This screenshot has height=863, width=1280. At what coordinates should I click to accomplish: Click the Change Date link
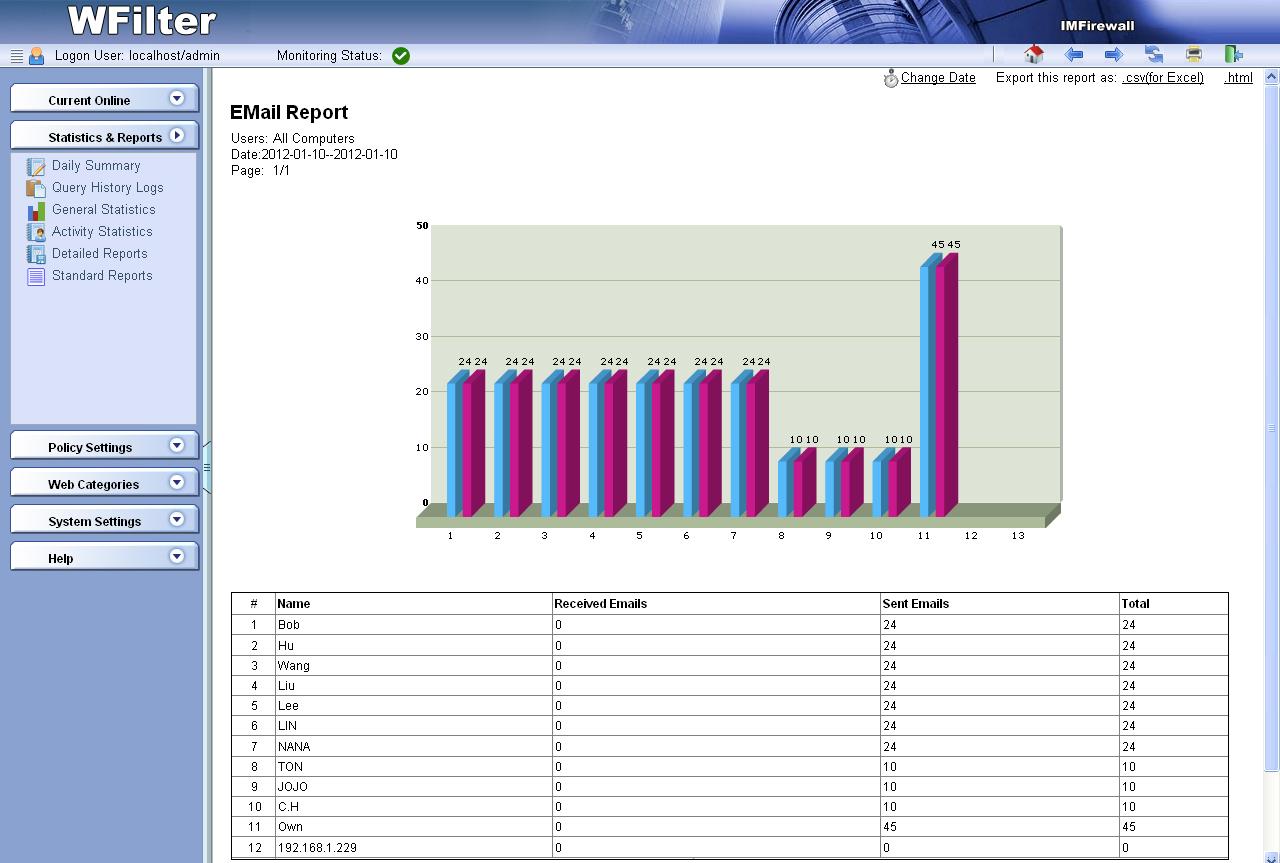(937, 78)
